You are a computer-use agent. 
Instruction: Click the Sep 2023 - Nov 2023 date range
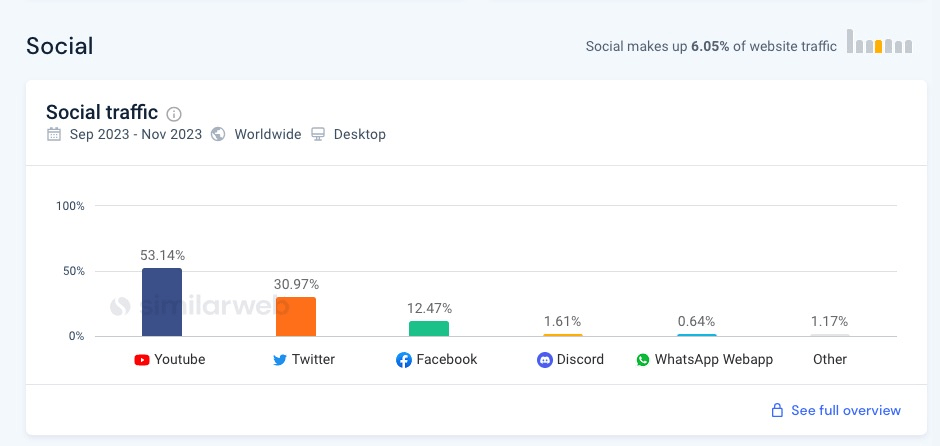click(x=136, y=134)
